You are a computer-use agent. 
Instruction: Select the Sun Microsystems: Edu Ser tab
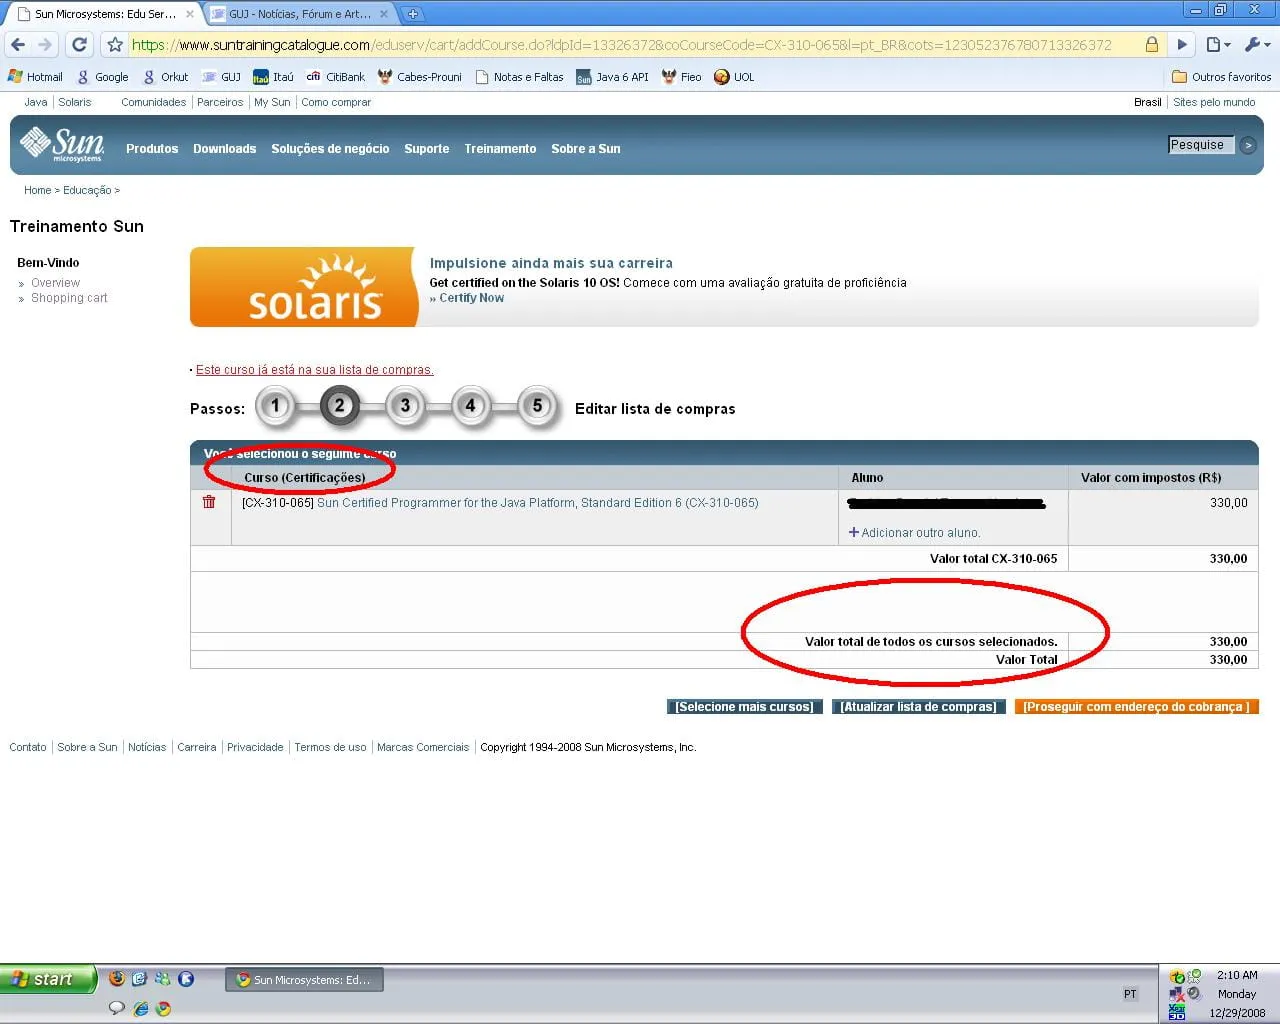[104, 14]
